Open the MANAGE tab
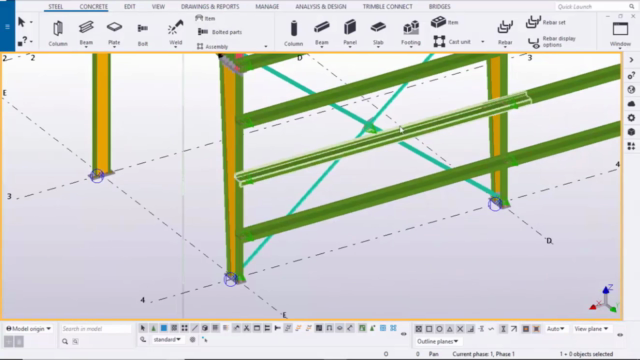640x360 pixels. 267,7
